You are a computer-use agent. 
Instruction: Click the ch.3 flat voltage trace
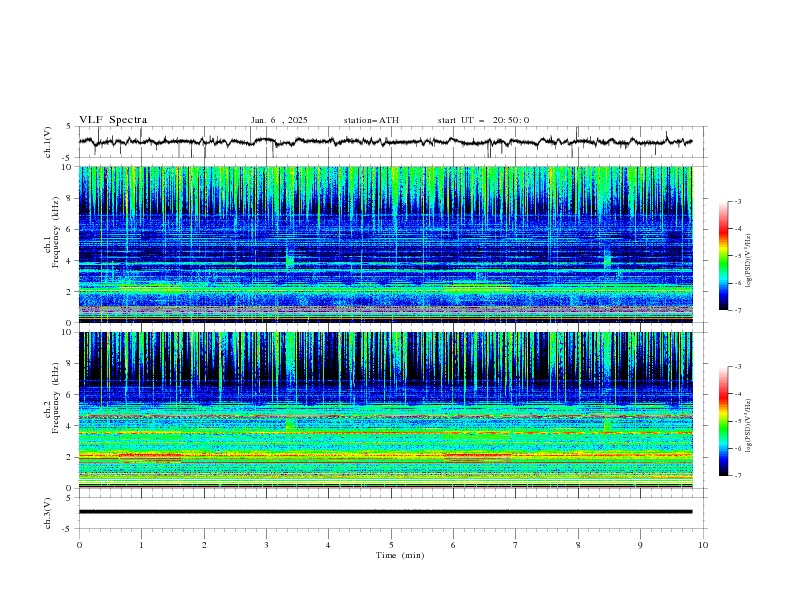coord(385,512)
